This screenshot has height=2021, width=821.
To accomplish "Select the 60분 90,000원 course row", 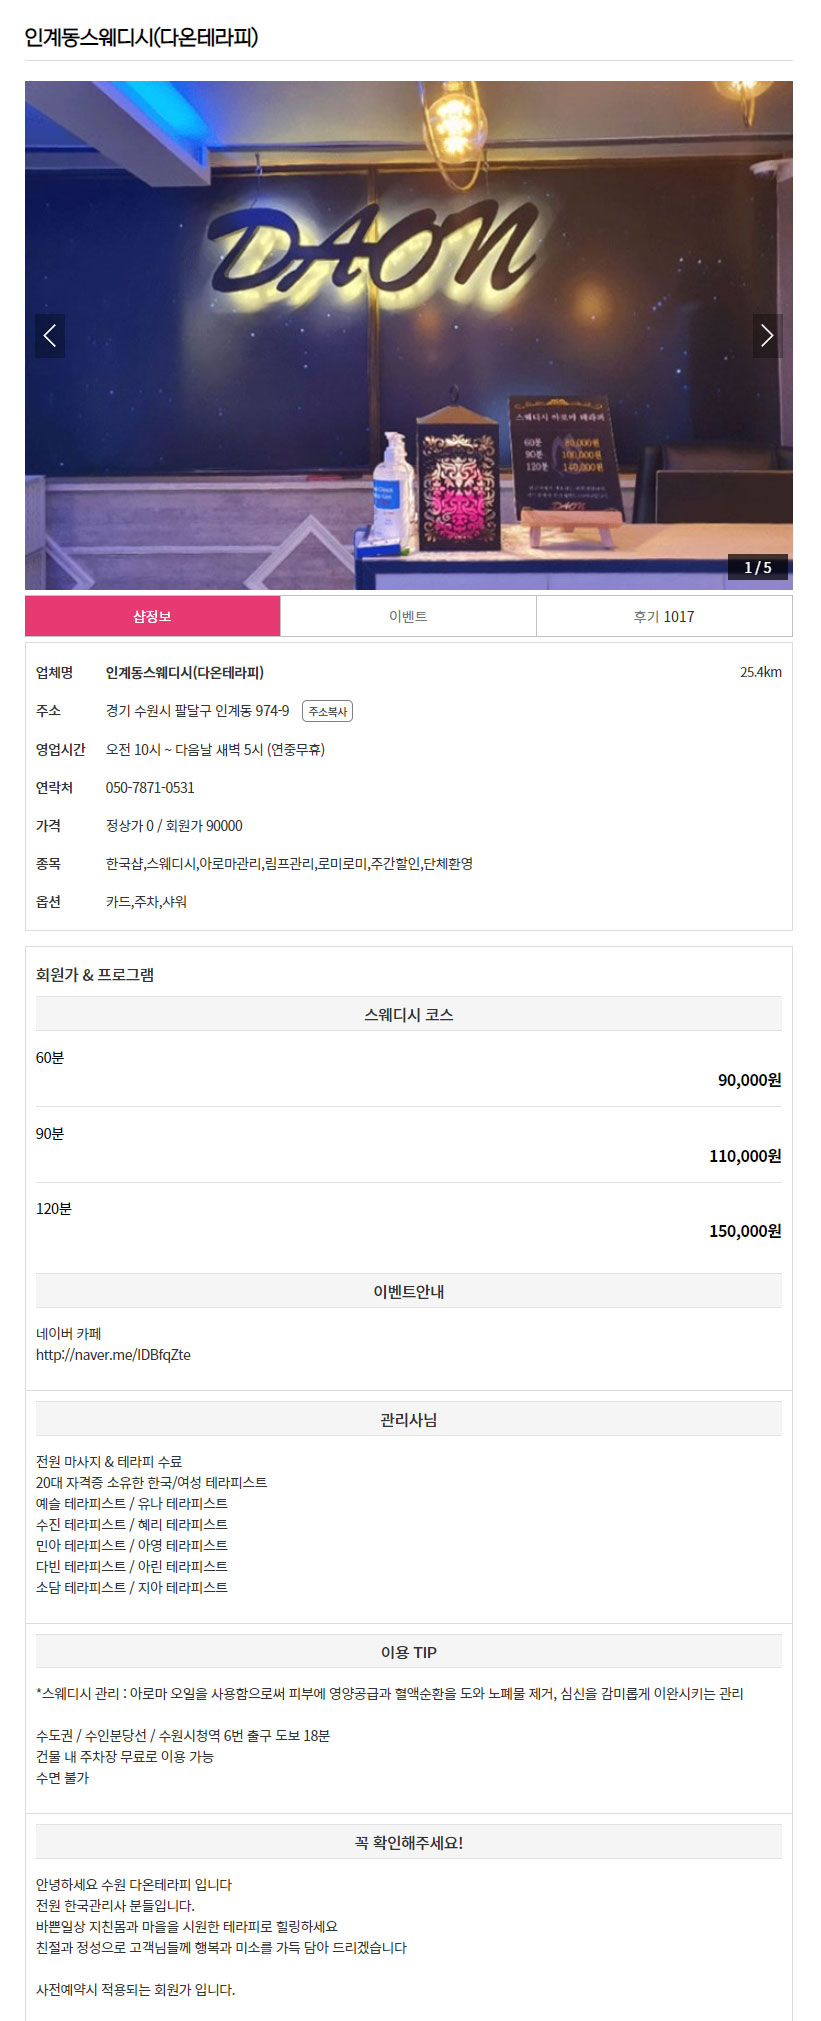I will coord(409,1069).
